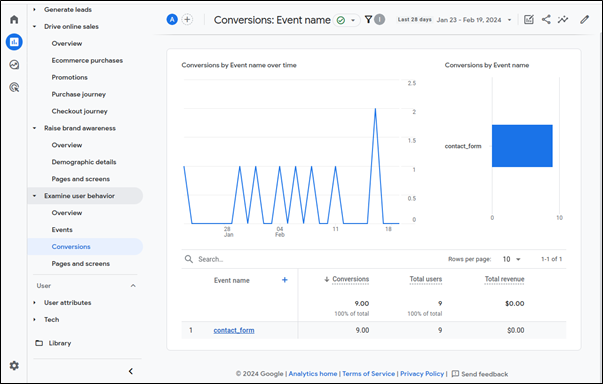Screen dimensions: 603x384
Task: Open the Insights sparkline icon
Action: click(x=563, y=19)
